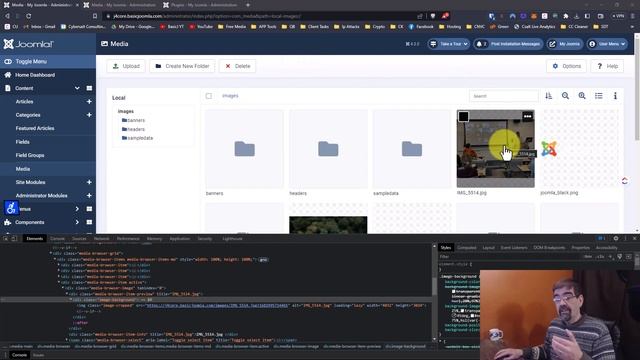This screenshot has width=640, height=360.
Task: Click My Joomla site link
Action: 564,44
